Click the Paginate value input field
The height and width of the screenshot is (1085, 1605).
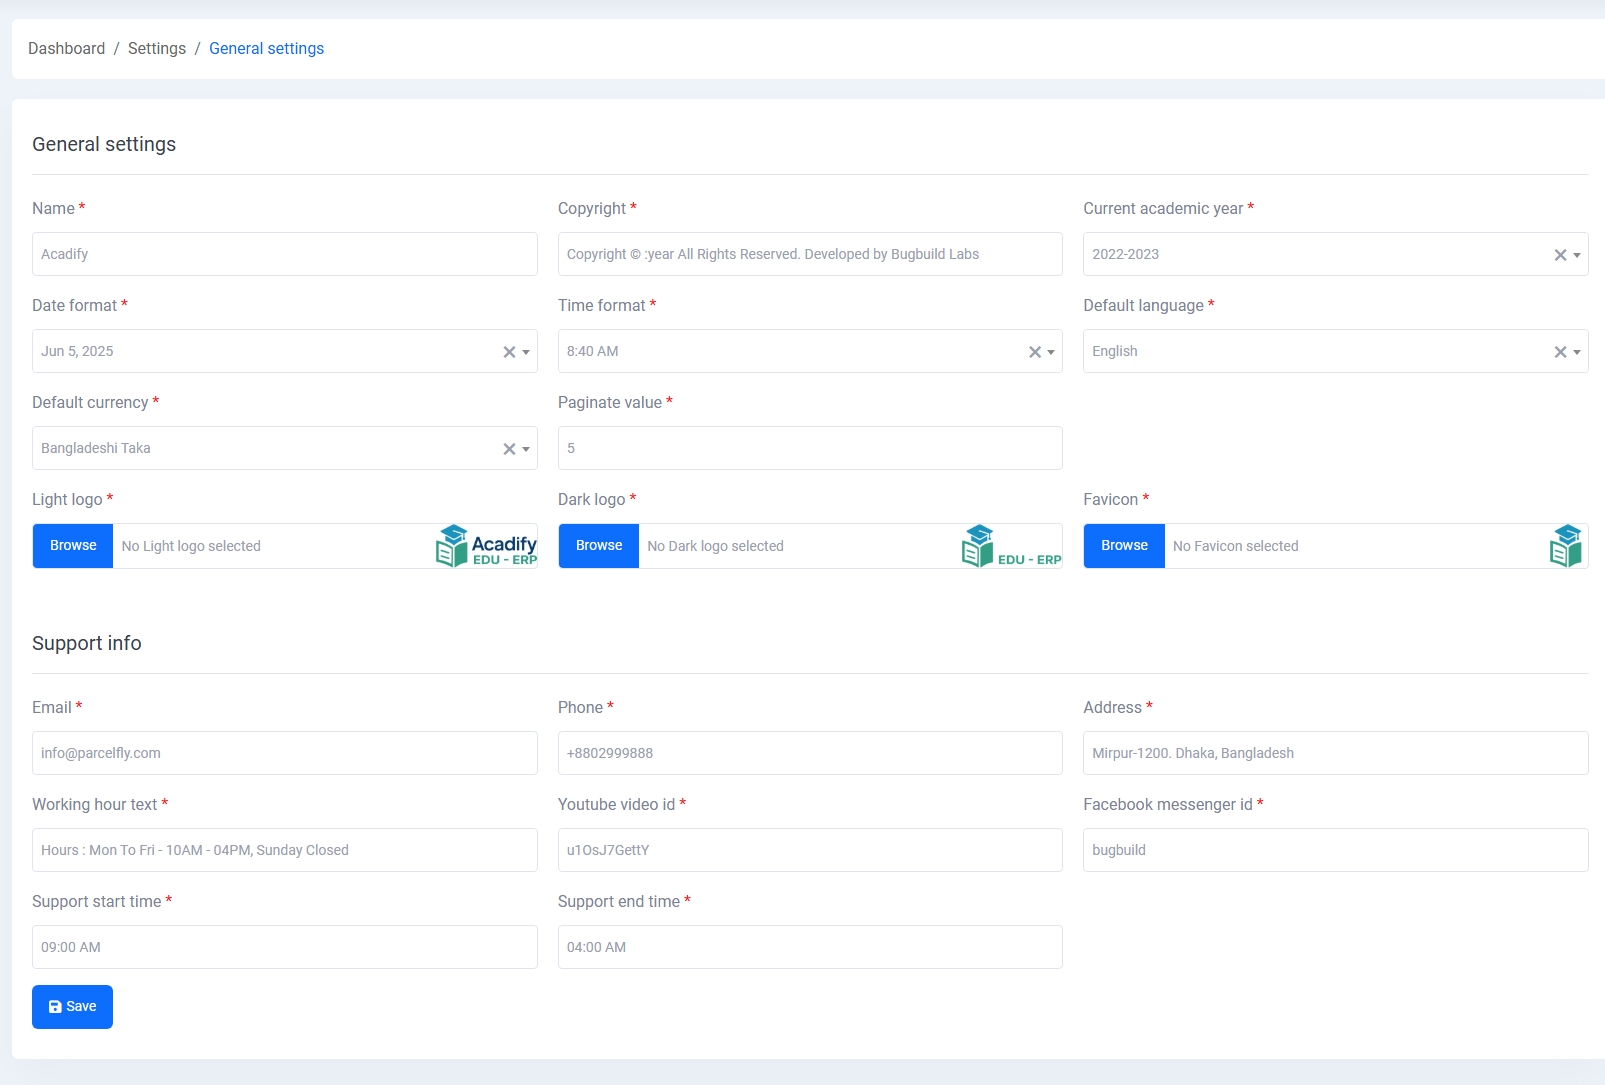810,448
